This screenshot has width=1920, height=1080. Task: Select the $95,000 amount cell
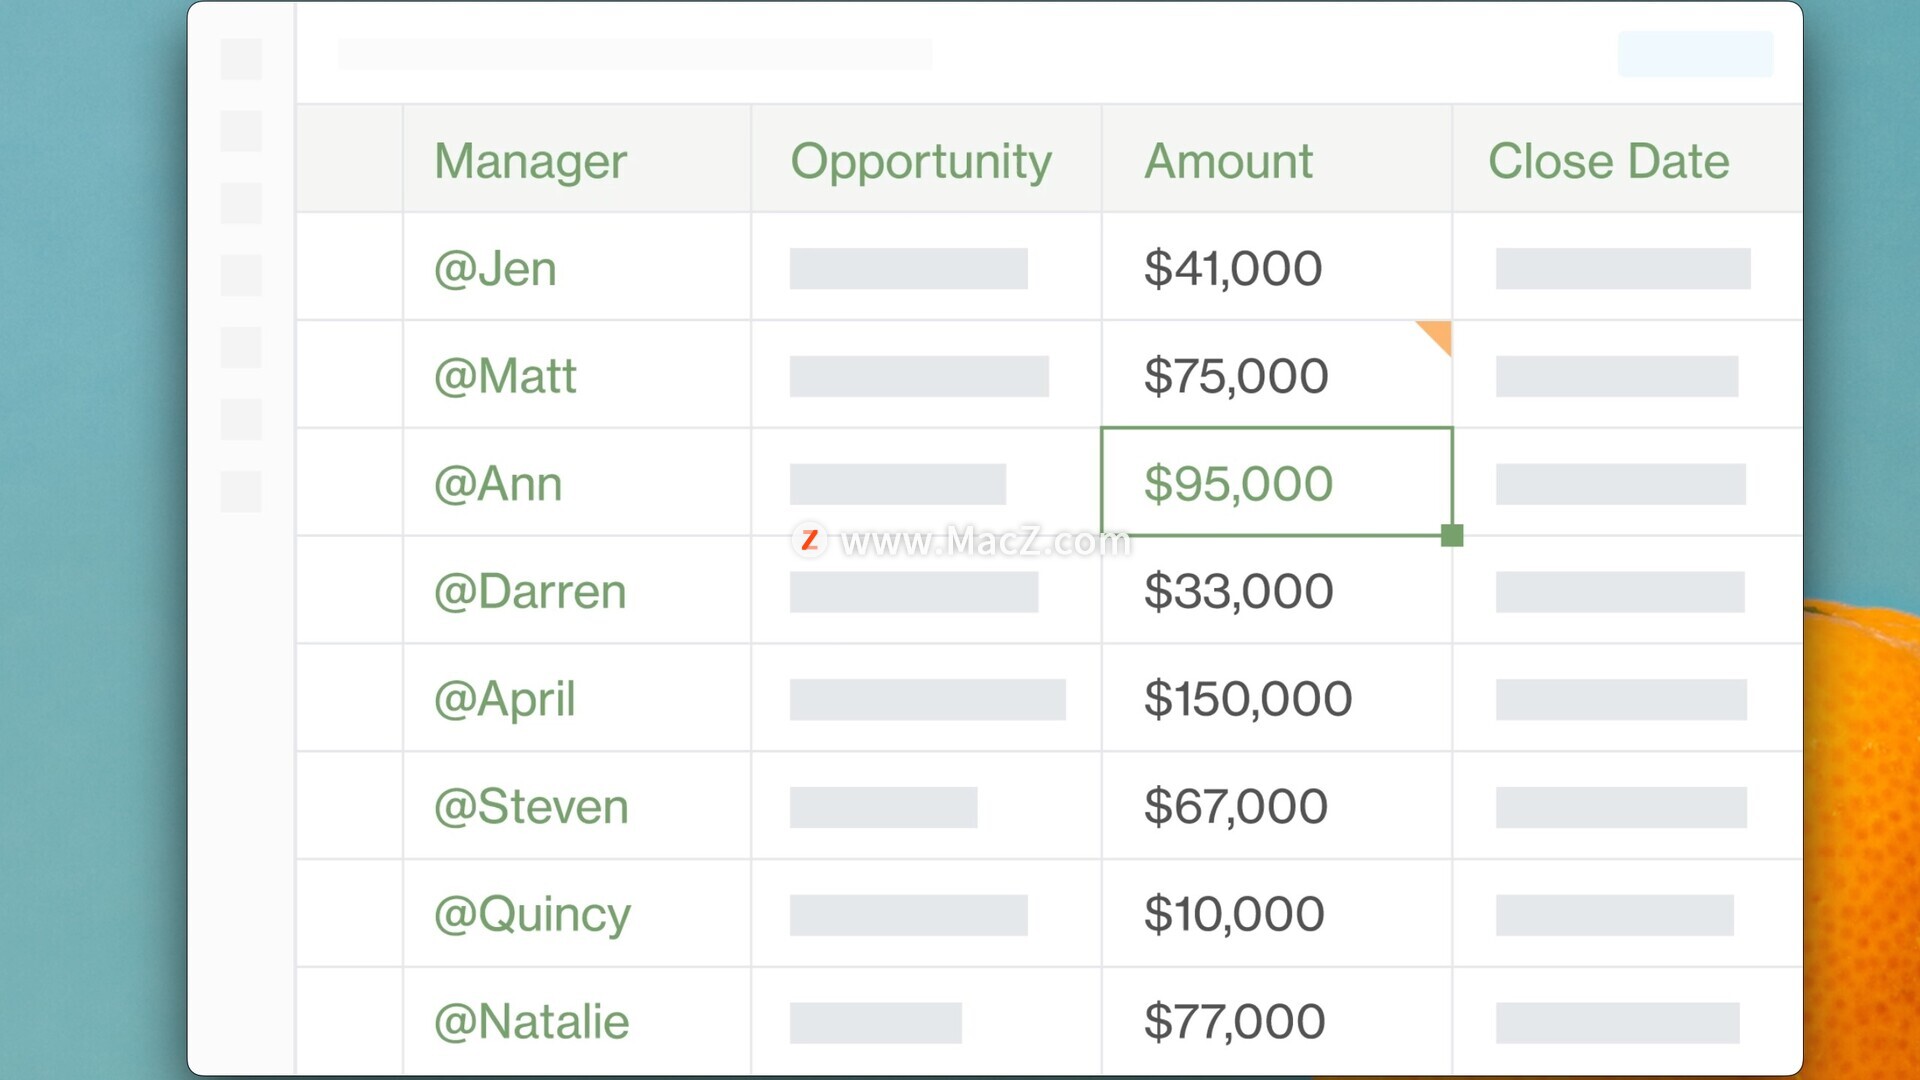point(1277,482)
